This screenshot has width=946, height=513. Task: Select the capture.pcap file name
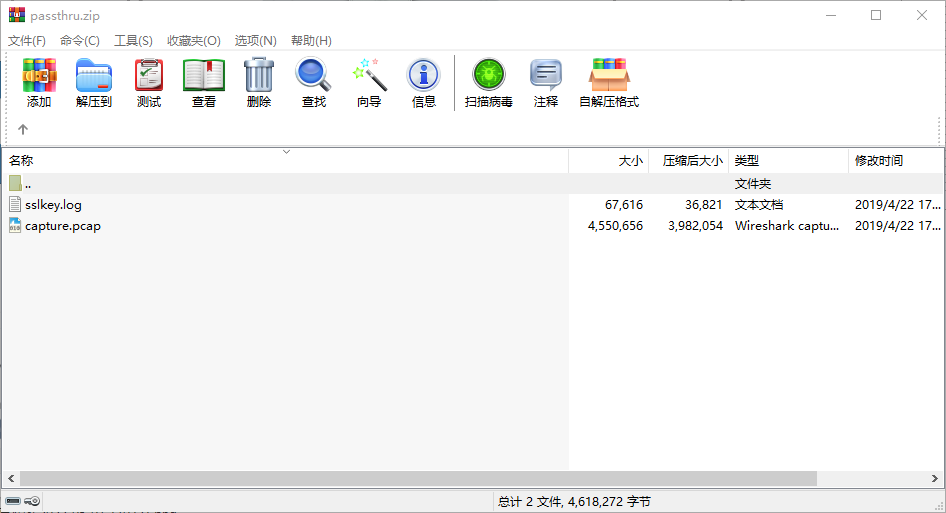63,226
